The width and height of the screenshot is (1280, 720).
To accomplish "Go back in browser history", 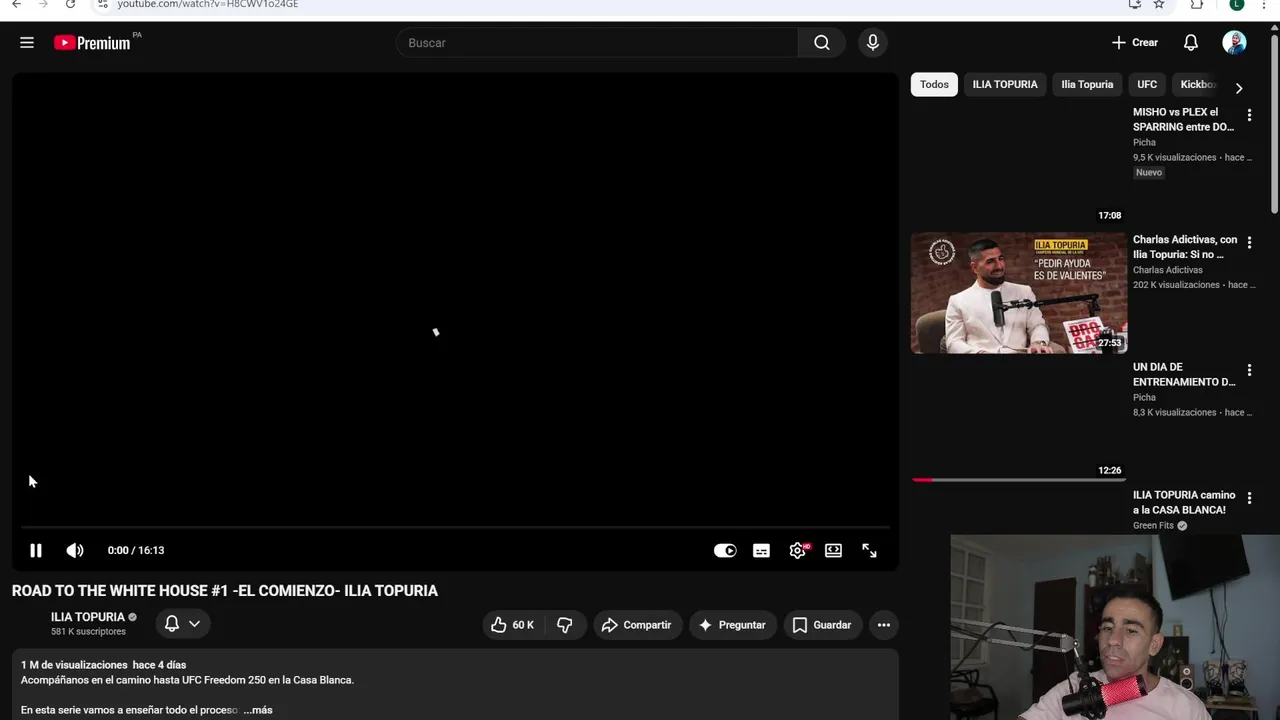I will (x=16, y=4).
